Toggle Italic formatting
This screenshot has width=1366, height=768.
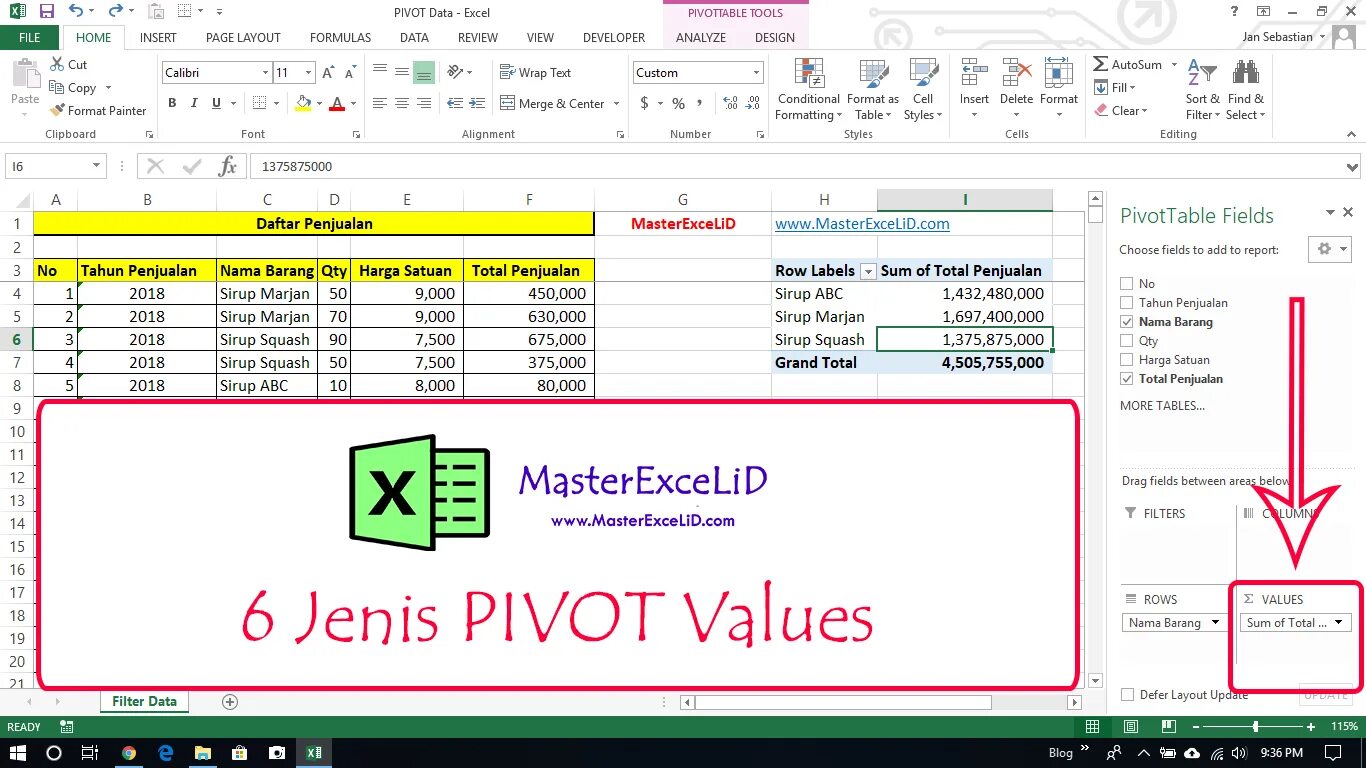point(195,103)
